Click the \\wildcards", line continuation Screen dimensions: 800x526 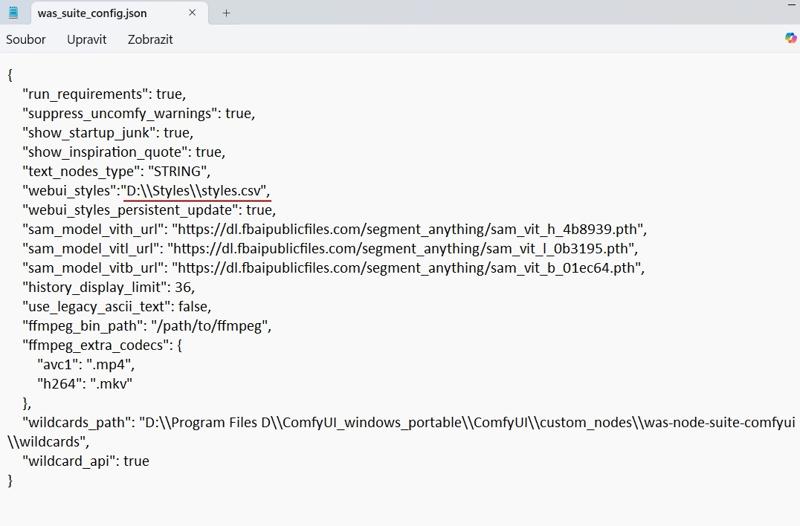coord(48,442)
